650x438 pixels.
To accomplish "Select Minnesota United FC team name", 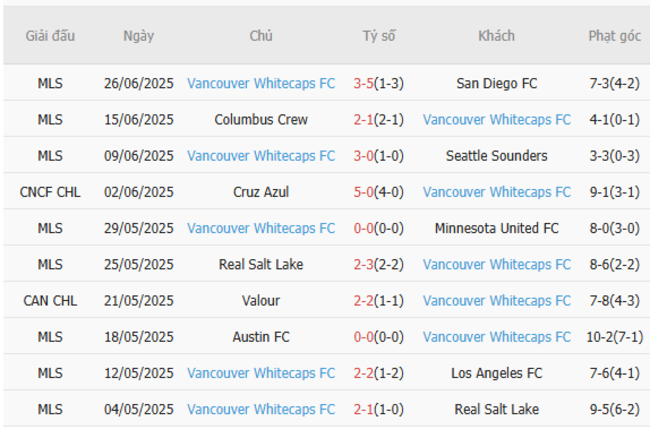I will [496, 228].
